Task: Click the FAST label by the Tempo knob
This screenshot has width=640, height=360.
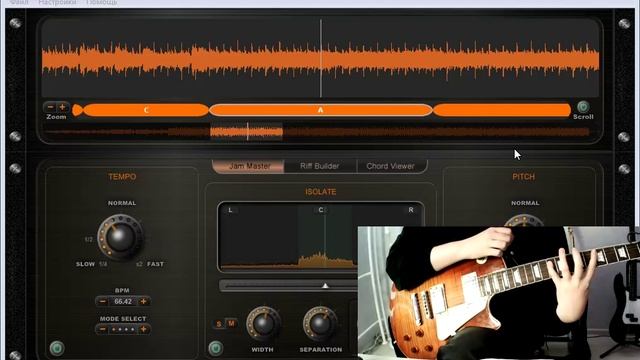Action: (x=155, y=264)
